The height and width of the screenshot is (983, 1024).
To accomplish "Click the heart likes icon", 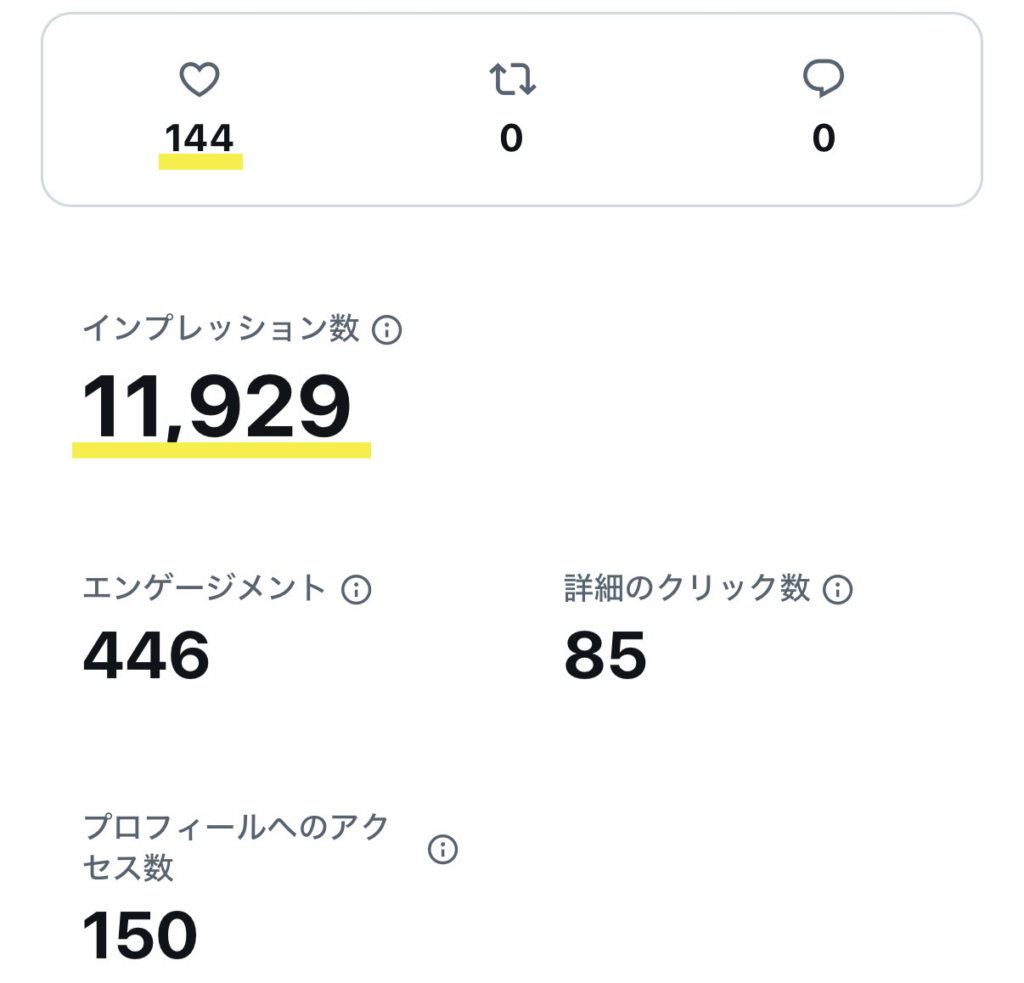I will coord(199,80).
